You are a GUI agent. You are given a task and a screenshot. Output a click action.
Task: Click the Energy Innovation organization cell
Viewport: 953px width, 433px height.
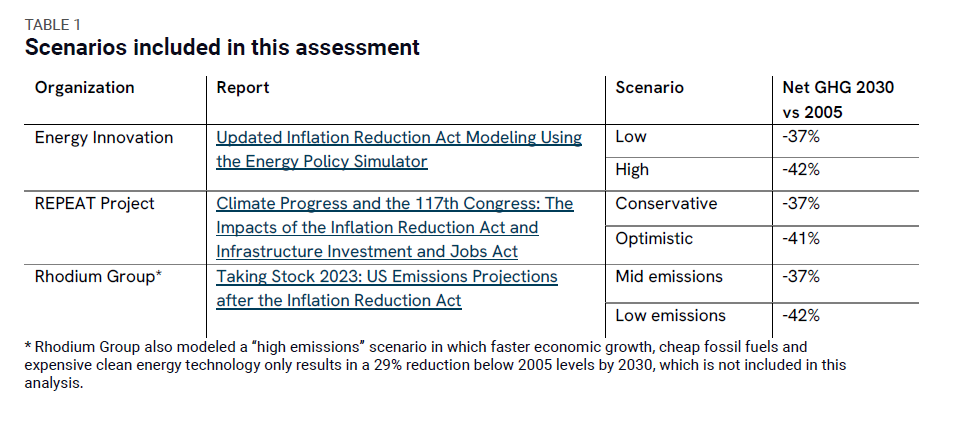(x=104, y=138)
